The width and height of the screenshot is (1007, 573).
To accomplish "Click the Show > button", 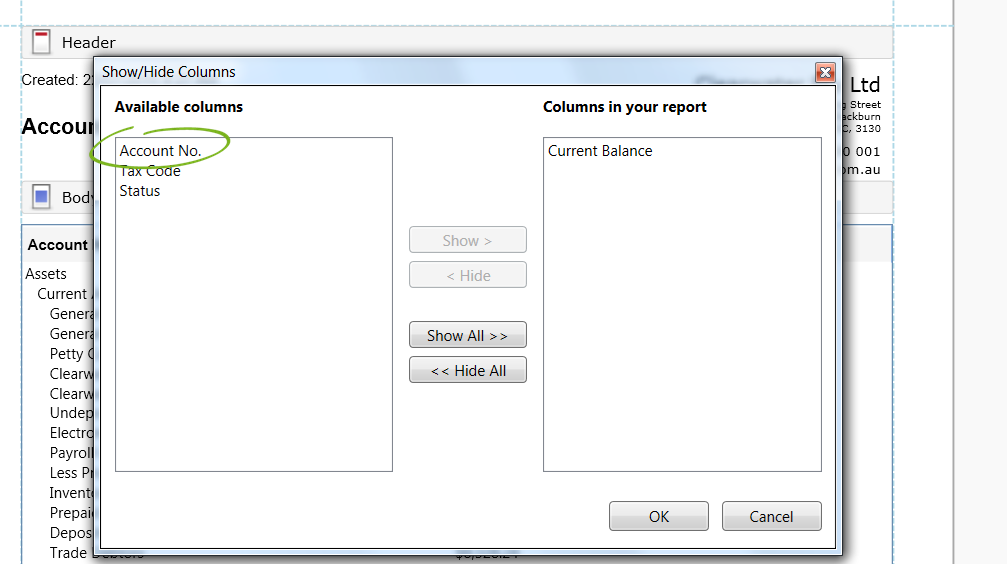I will [467, 241].
